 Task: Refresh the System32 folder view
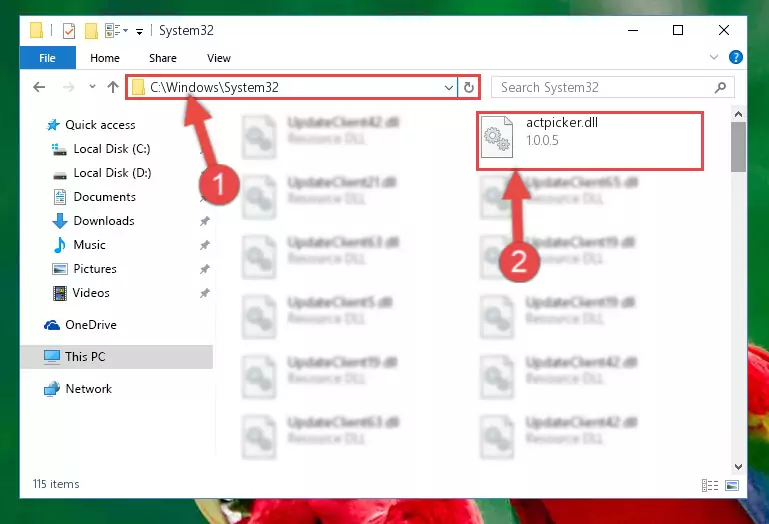click(468, 88)
